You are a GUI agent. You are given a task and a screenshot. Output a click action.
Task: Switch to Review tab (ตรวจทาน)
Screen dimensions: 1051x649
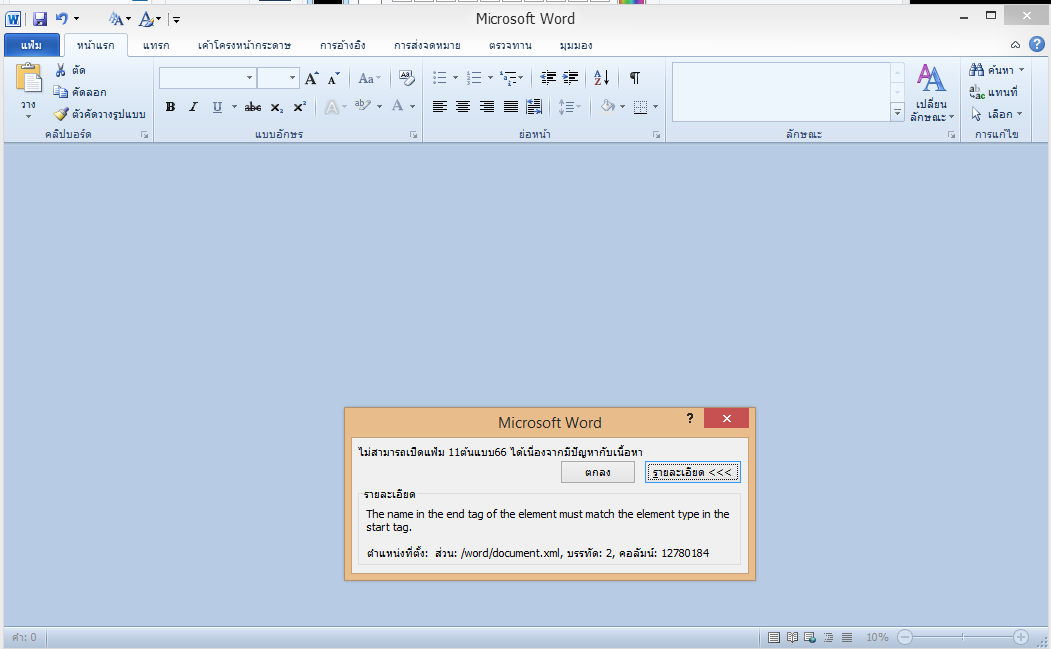pyautogui.click(x=510, y=46)
